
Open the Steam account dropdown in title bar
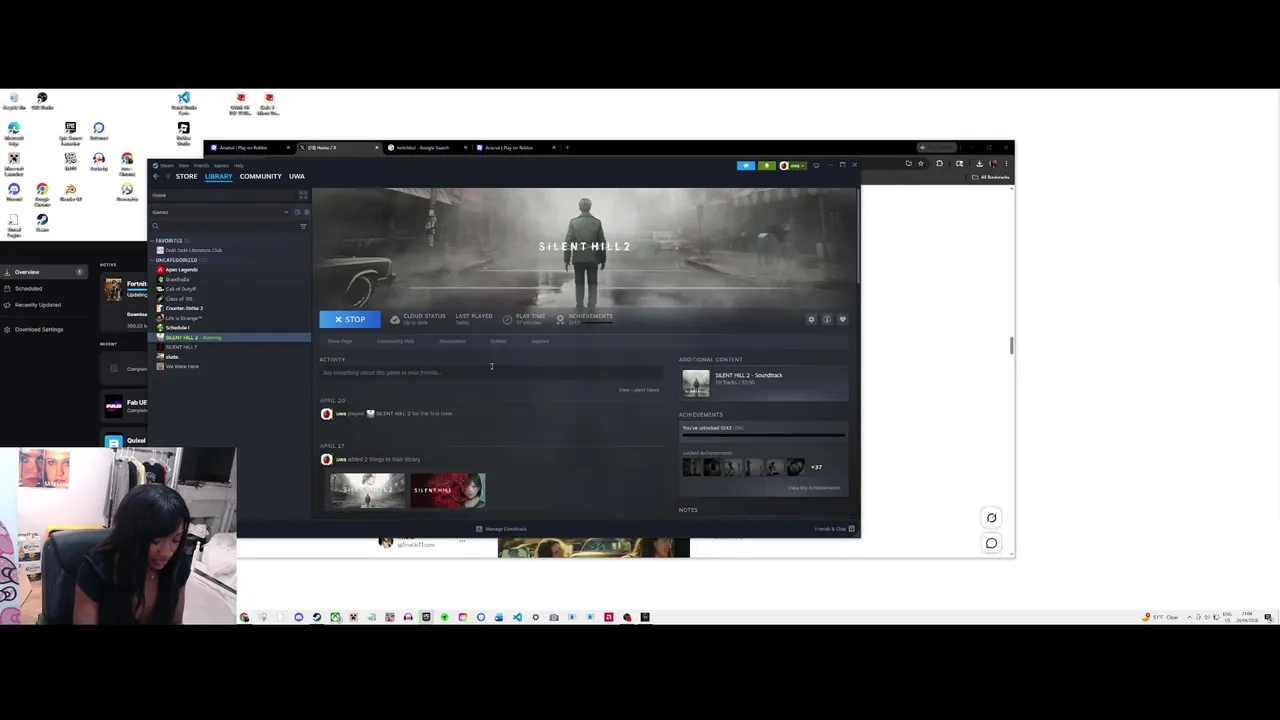tap(794, 165)
